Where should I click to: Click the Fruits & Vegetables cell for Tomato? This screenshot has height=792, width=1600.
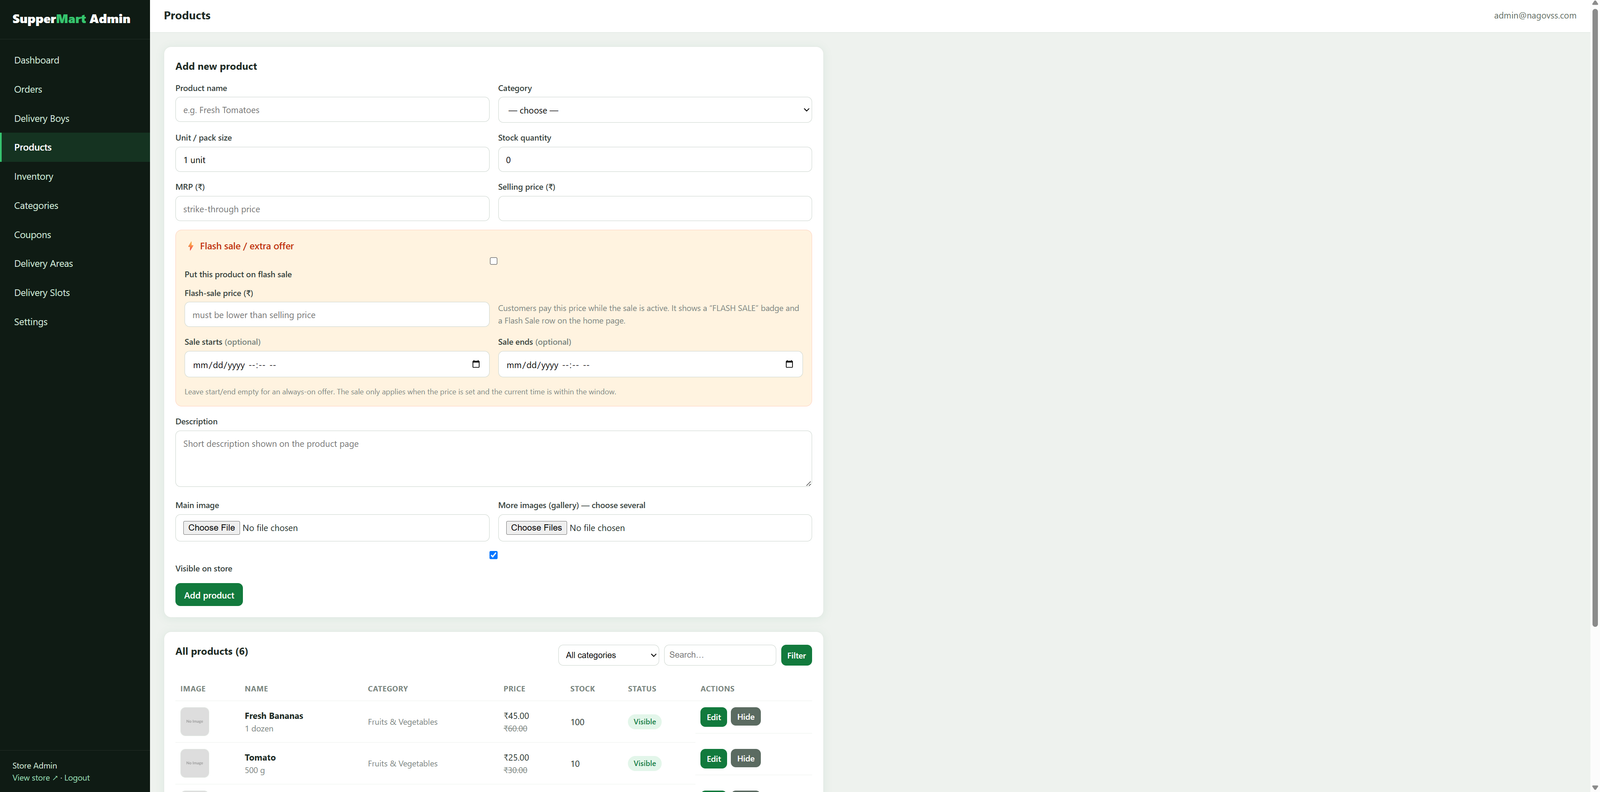[403, 764]
